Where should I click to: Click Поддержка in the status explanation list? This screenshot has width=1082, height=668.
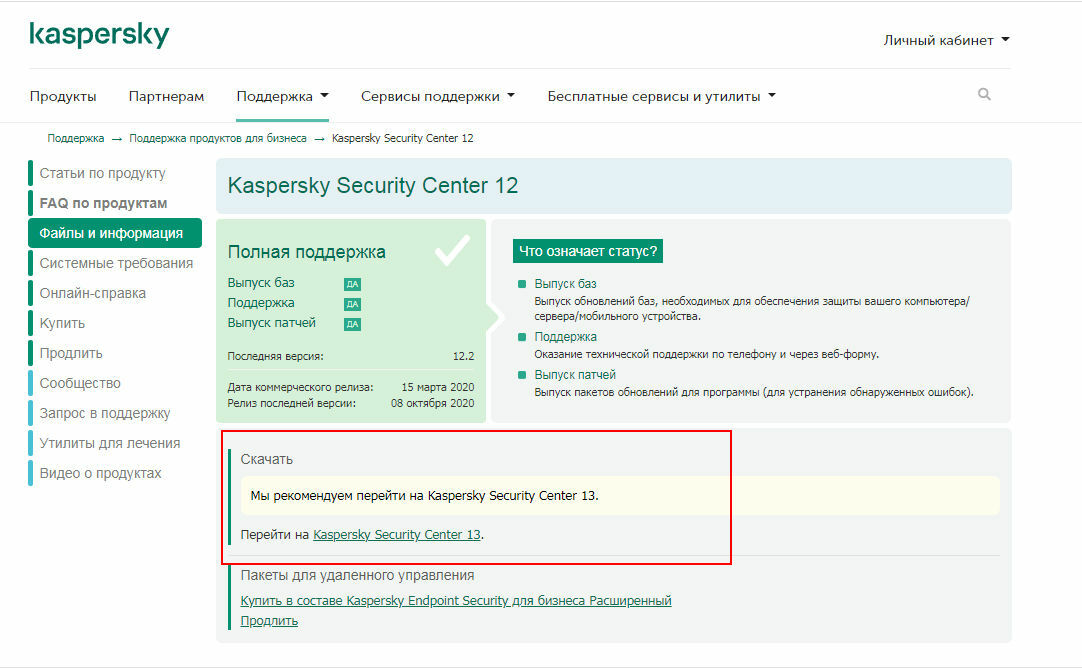click(x=565, y=337)
